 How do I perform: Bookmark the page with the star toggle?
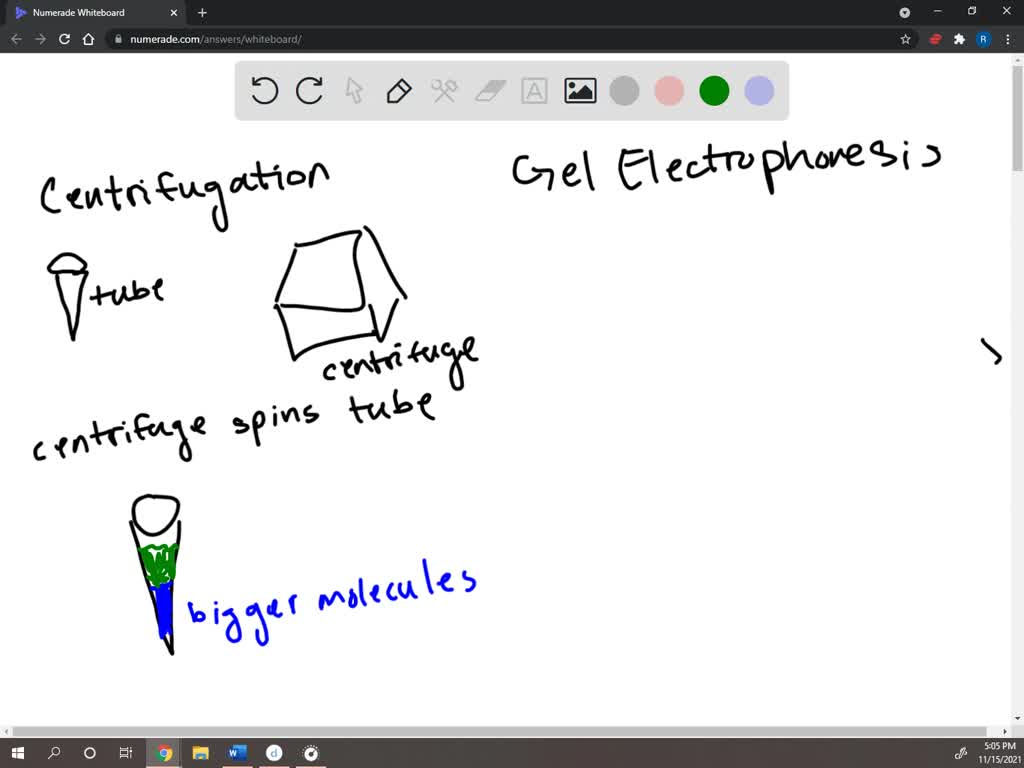[x=905, y=38]
